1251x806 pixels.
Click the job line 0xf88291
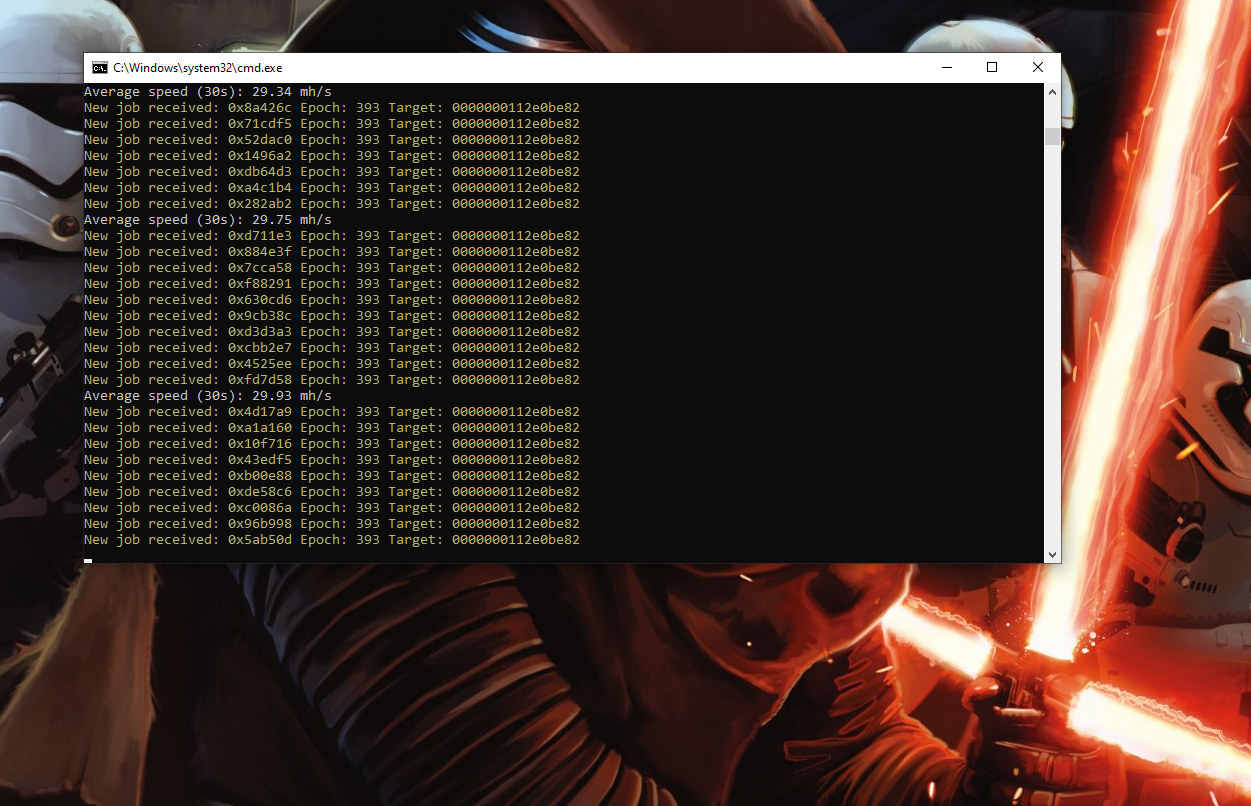(x=332, y=284)
